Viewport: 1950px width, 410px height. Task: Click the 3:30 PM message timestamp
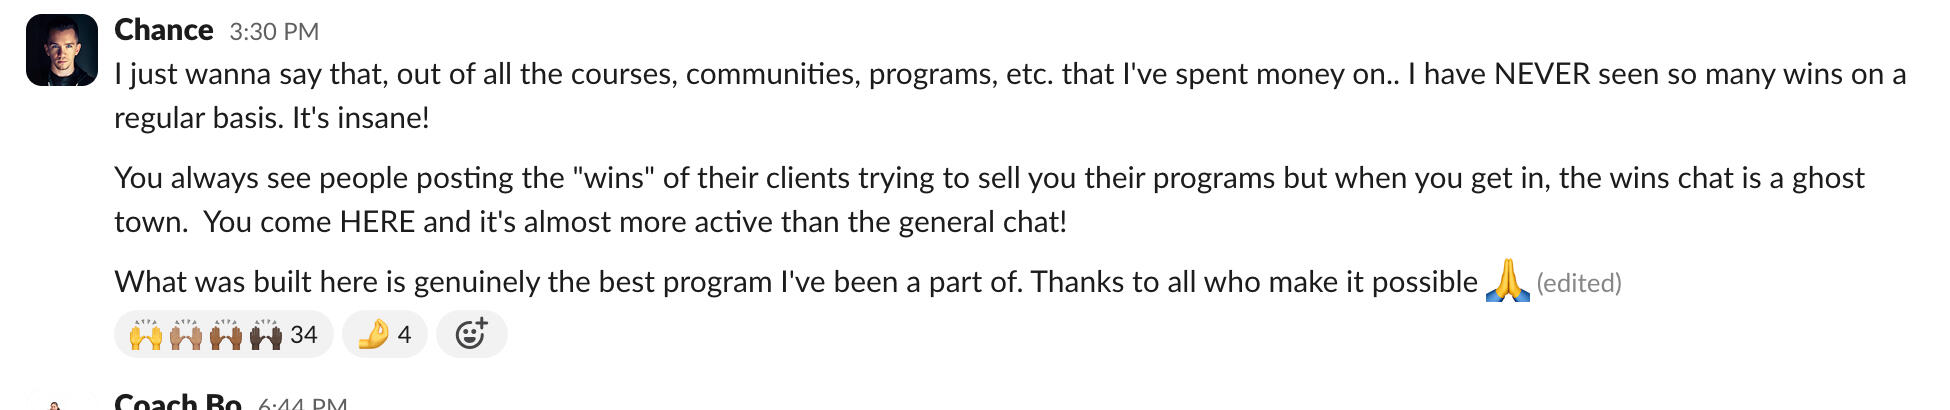click(274, 32)
